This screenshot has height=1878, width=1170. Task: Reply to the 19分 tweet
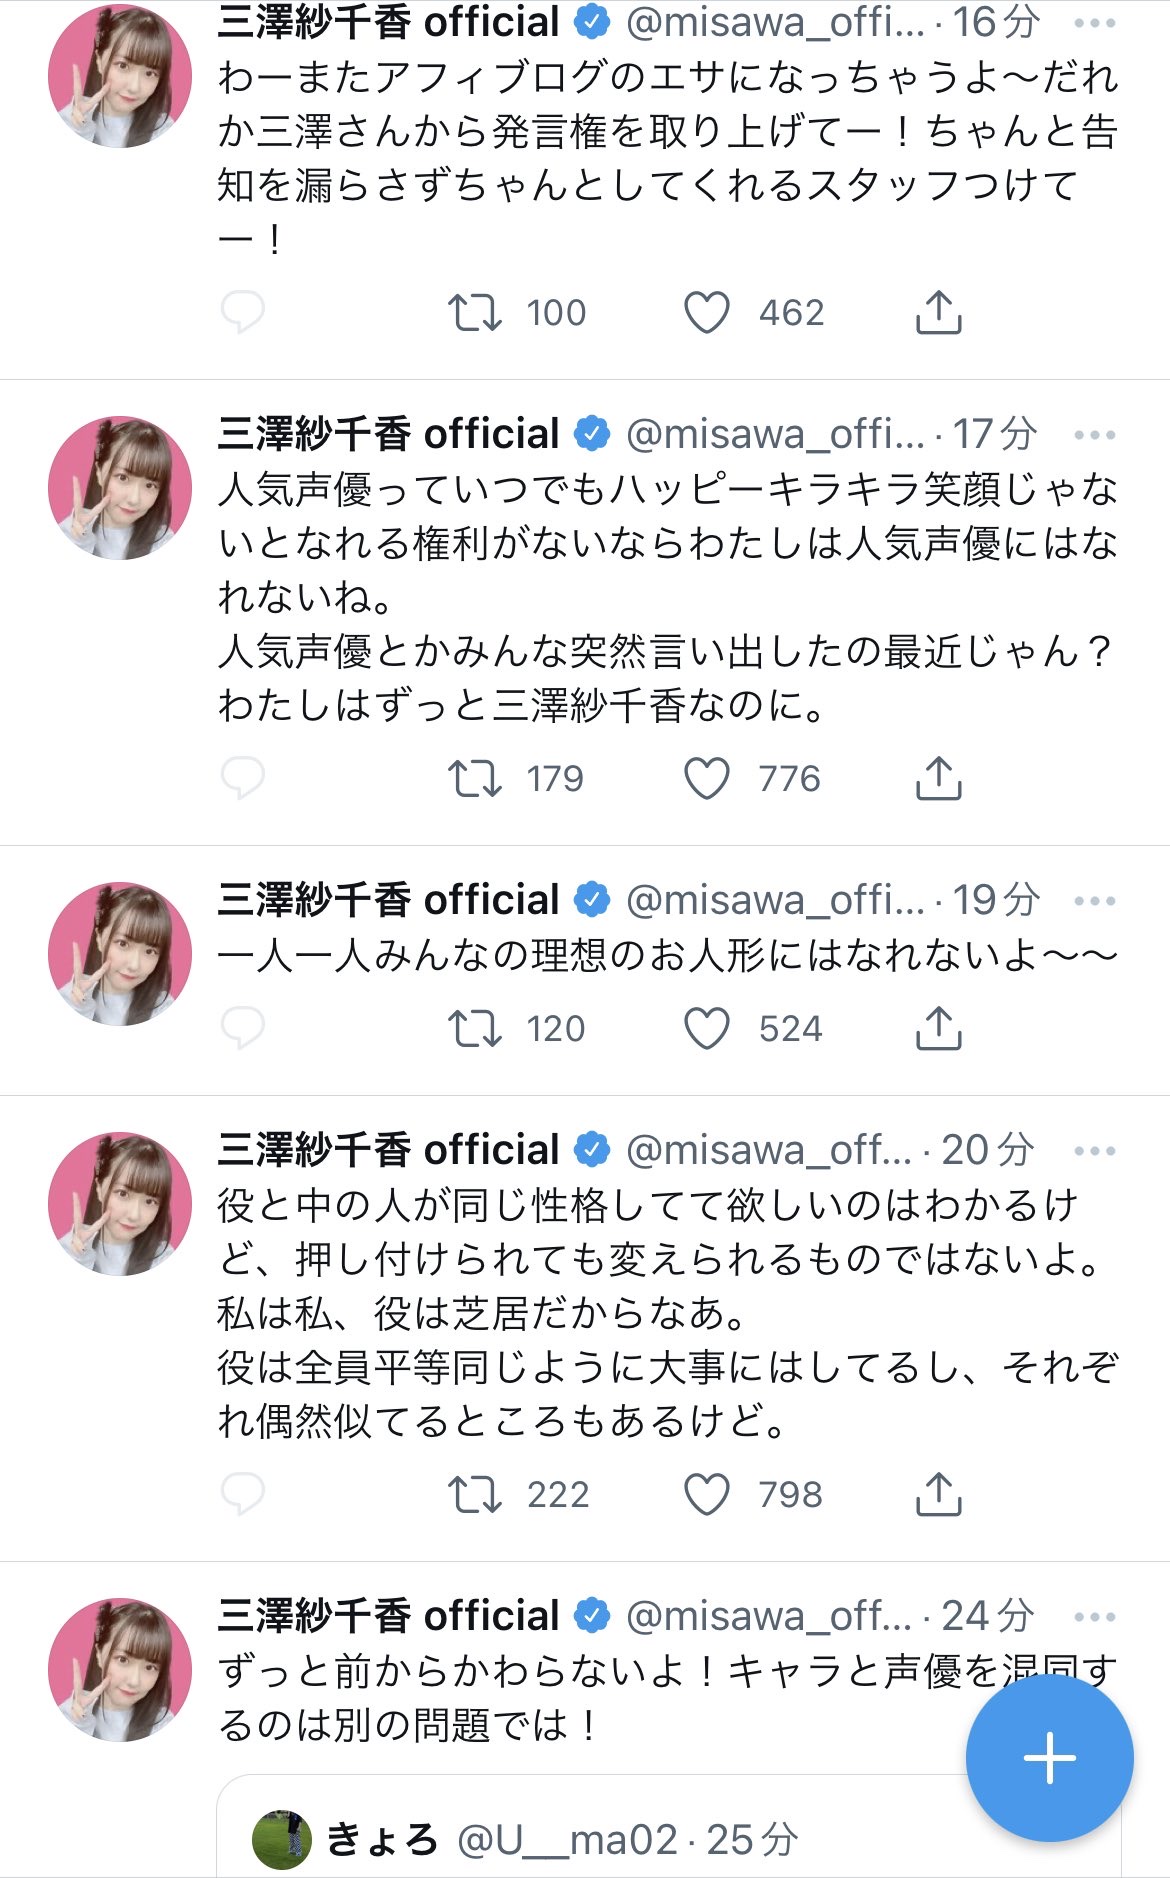[x=242, y=1029]
